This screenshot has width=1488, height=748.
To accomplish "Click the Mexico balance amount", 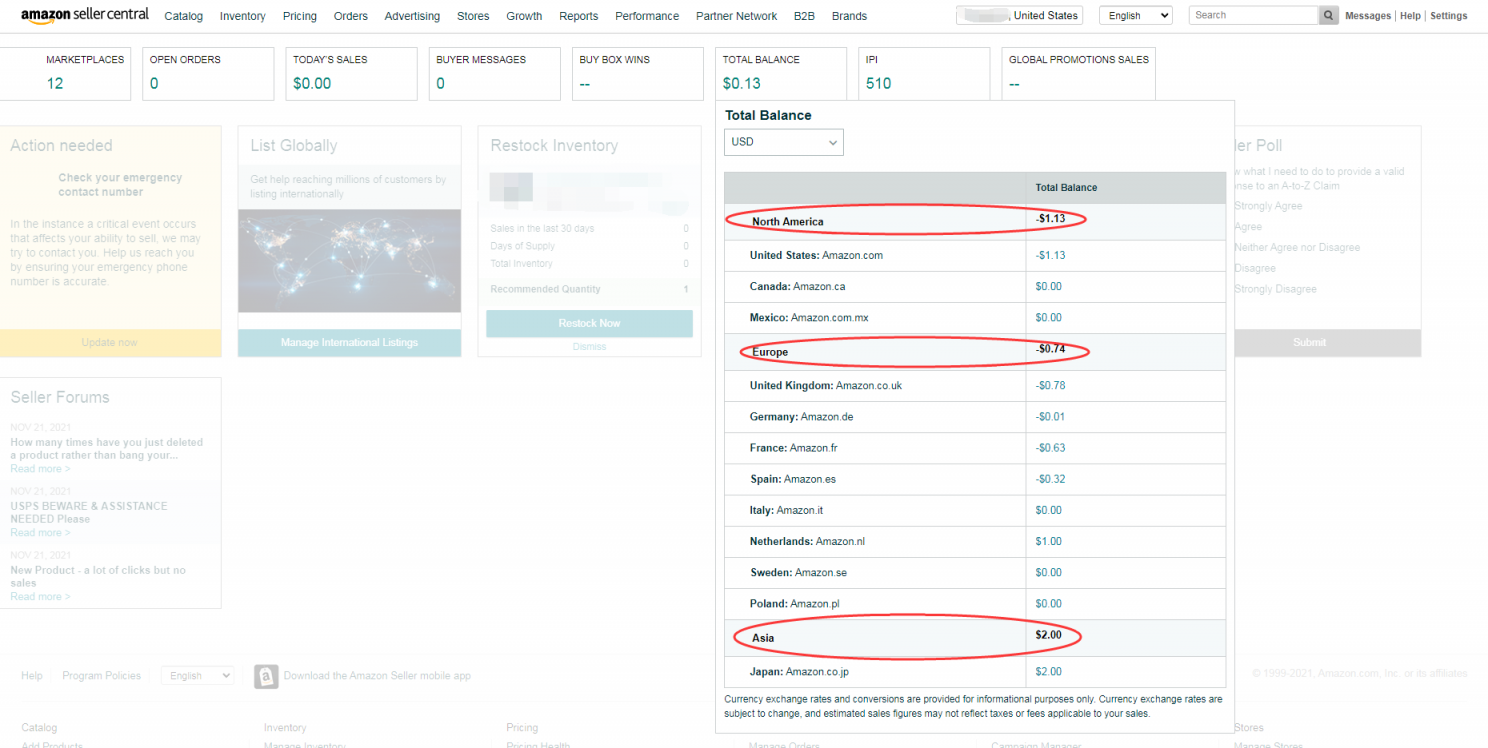I will [1049, 317].
